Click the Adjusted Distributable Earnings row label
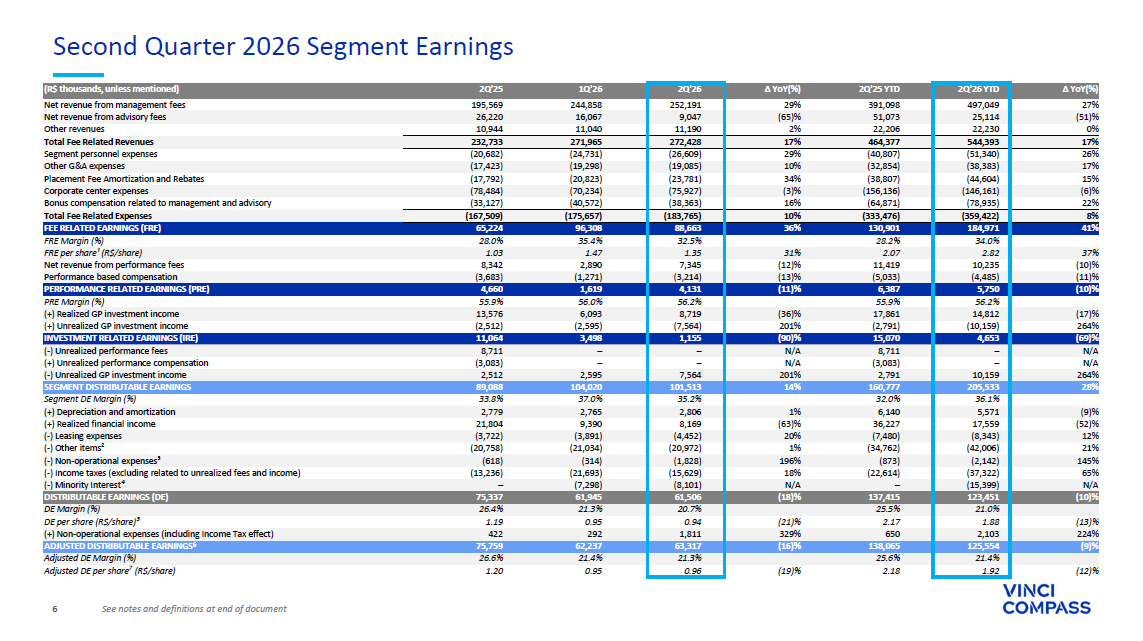Screen dimensions: 1143x641 [120, 546]
